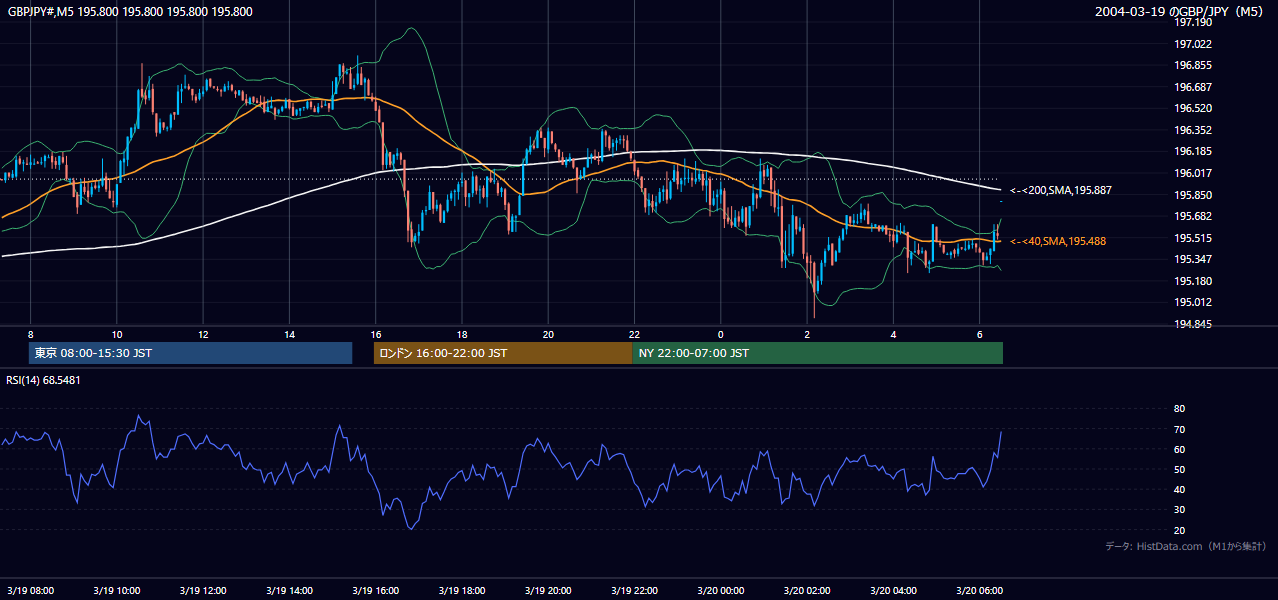Click the RSI 60 level label
The height and width of the screenshot is (600, 1278).
[1179, 449]
